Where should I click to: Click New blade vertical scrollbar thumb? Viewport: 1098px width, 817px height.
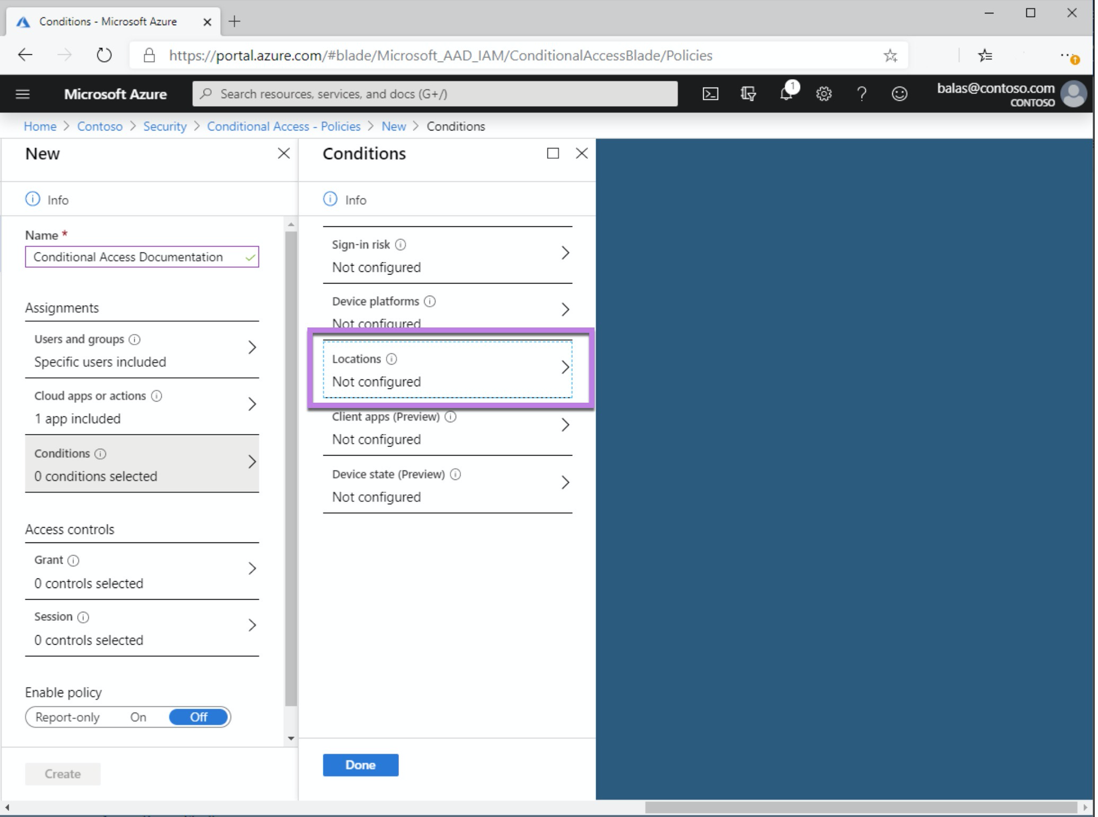291,468
